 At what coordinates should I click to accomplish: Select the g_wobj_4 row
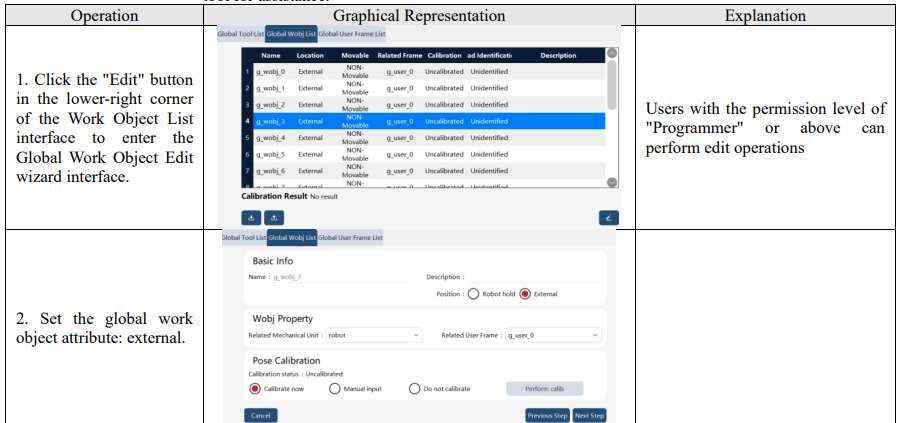[x=423, y=138]
